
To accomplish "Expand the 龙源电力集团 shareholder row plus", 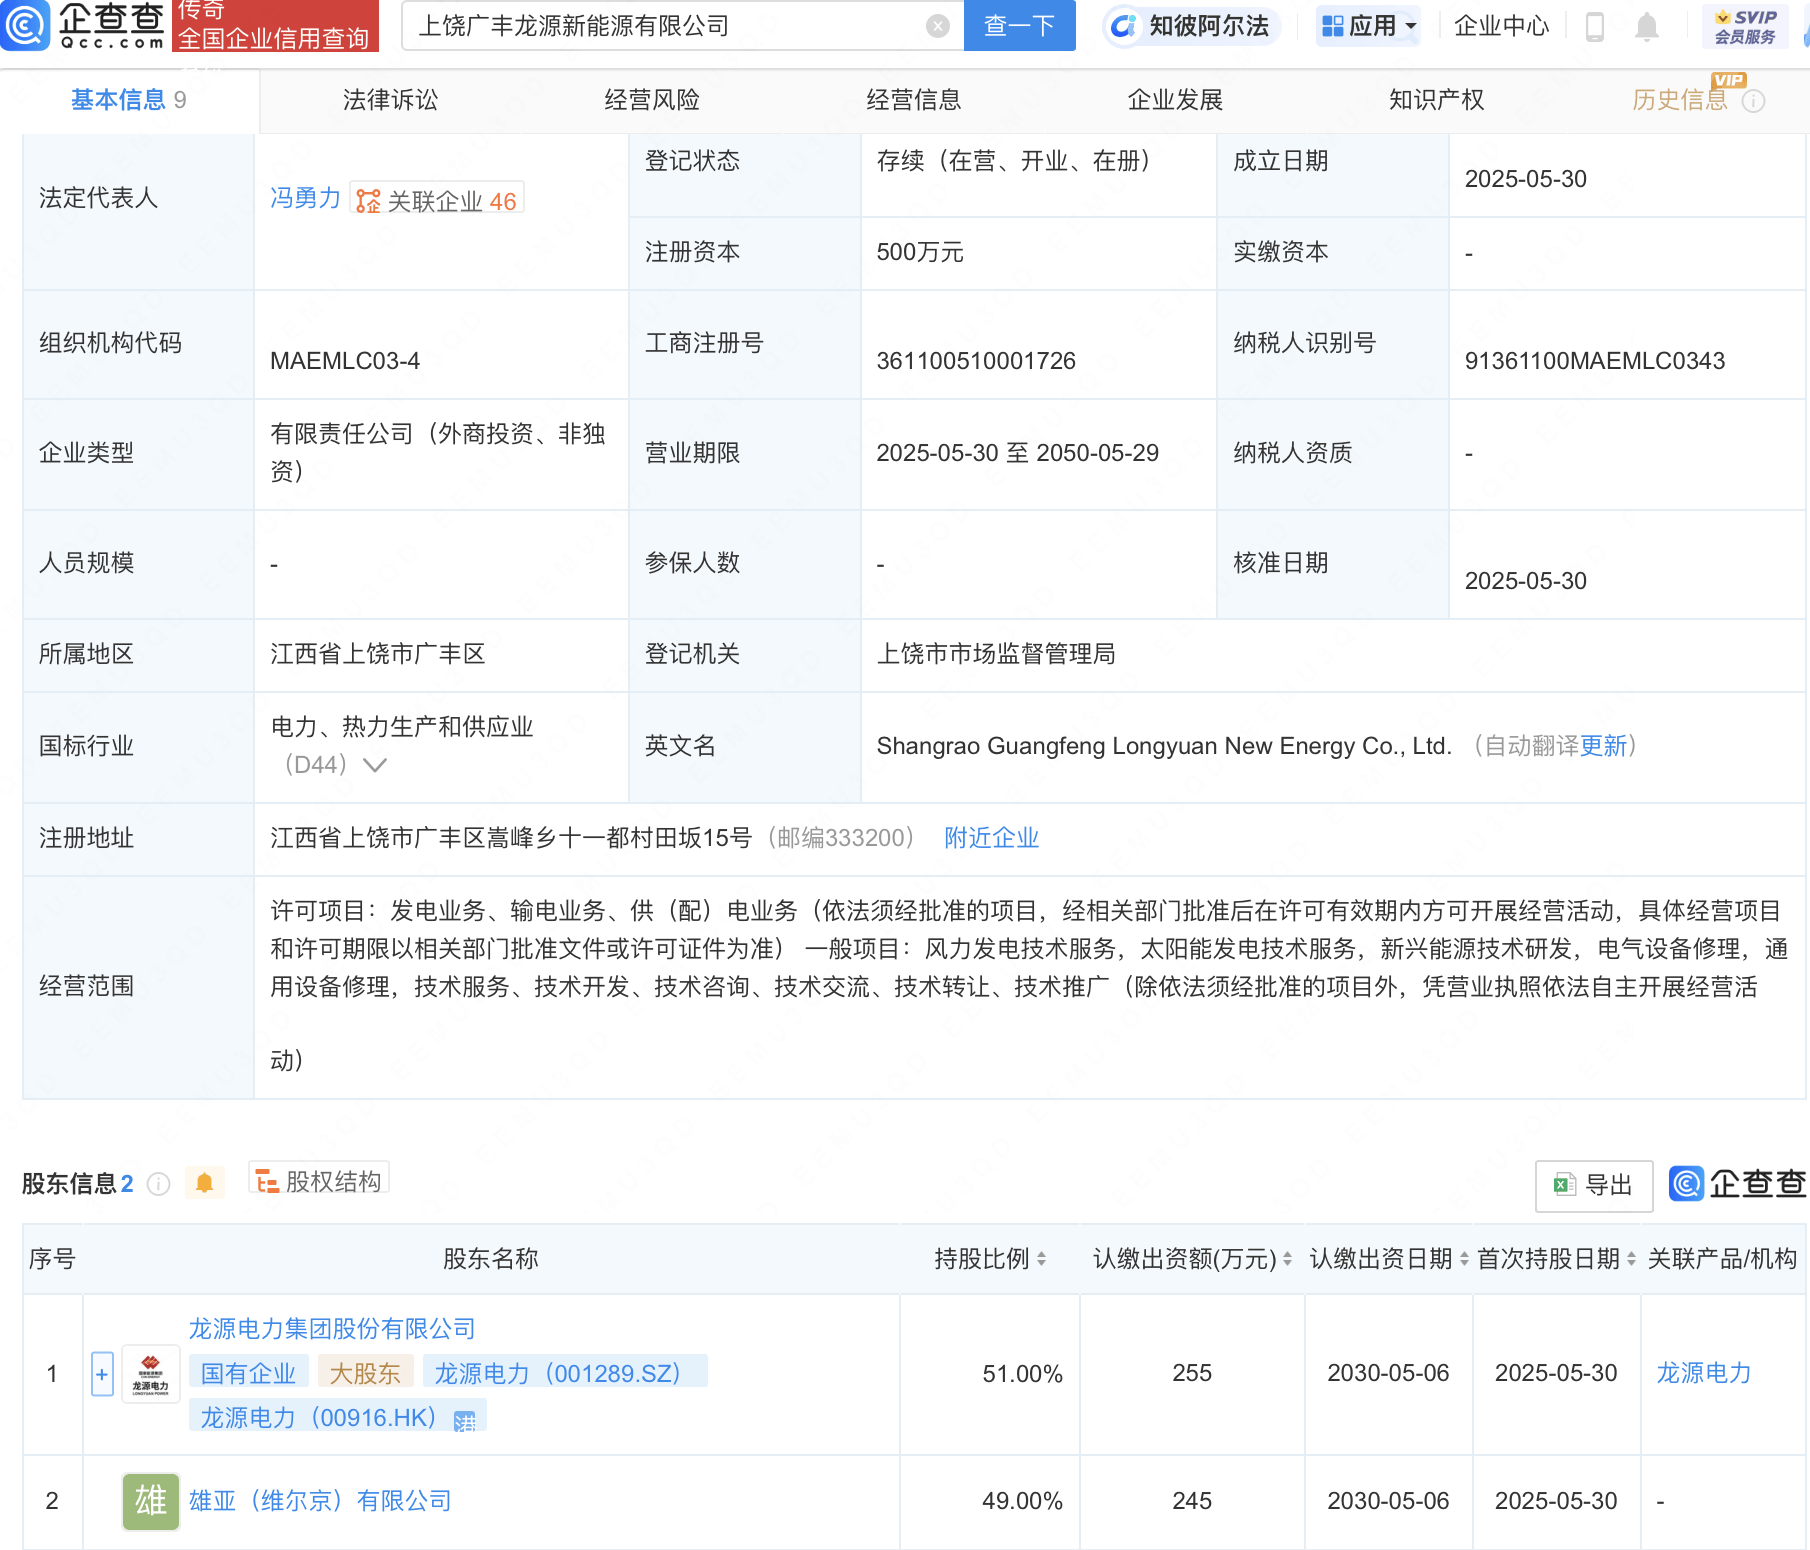I will [x=102, y=1375].
